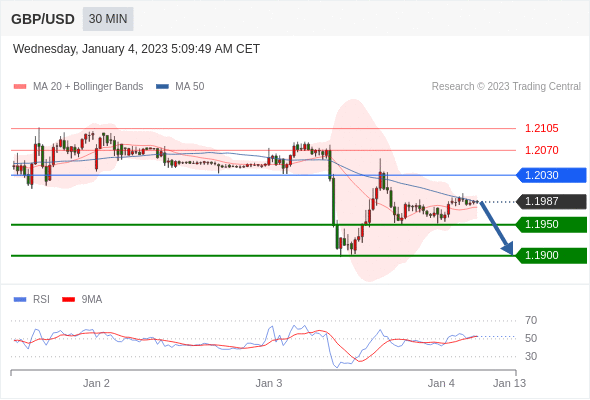This screenshot has width=590, height=400.
Task: Click the RSI 50 axis value
Action: pos(531,338)
